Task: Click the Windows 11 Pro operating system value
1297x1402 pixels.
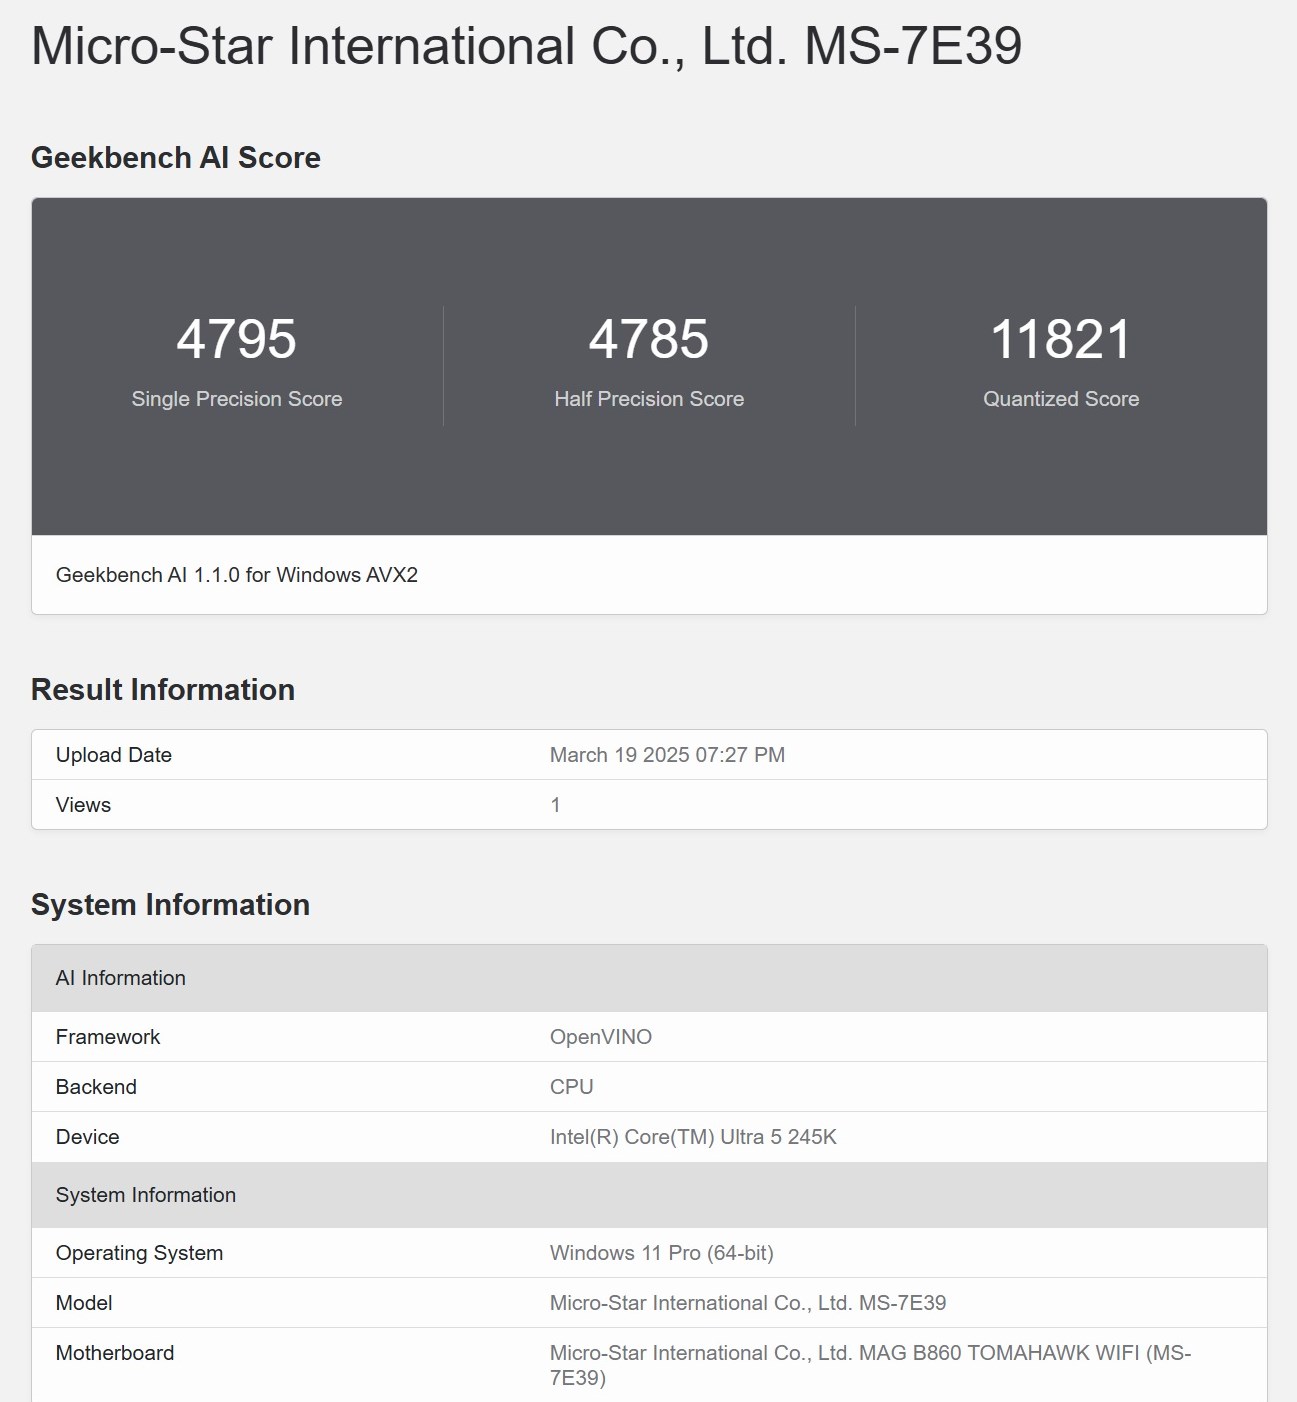Action: [662, 1253]
